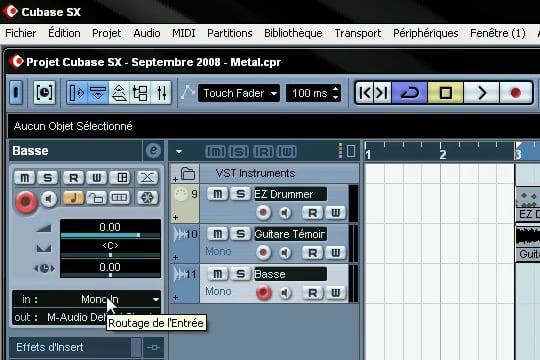Toggle monitor on the Basse track row
This screenshot has width=540, height=360.
coord(285,293)
